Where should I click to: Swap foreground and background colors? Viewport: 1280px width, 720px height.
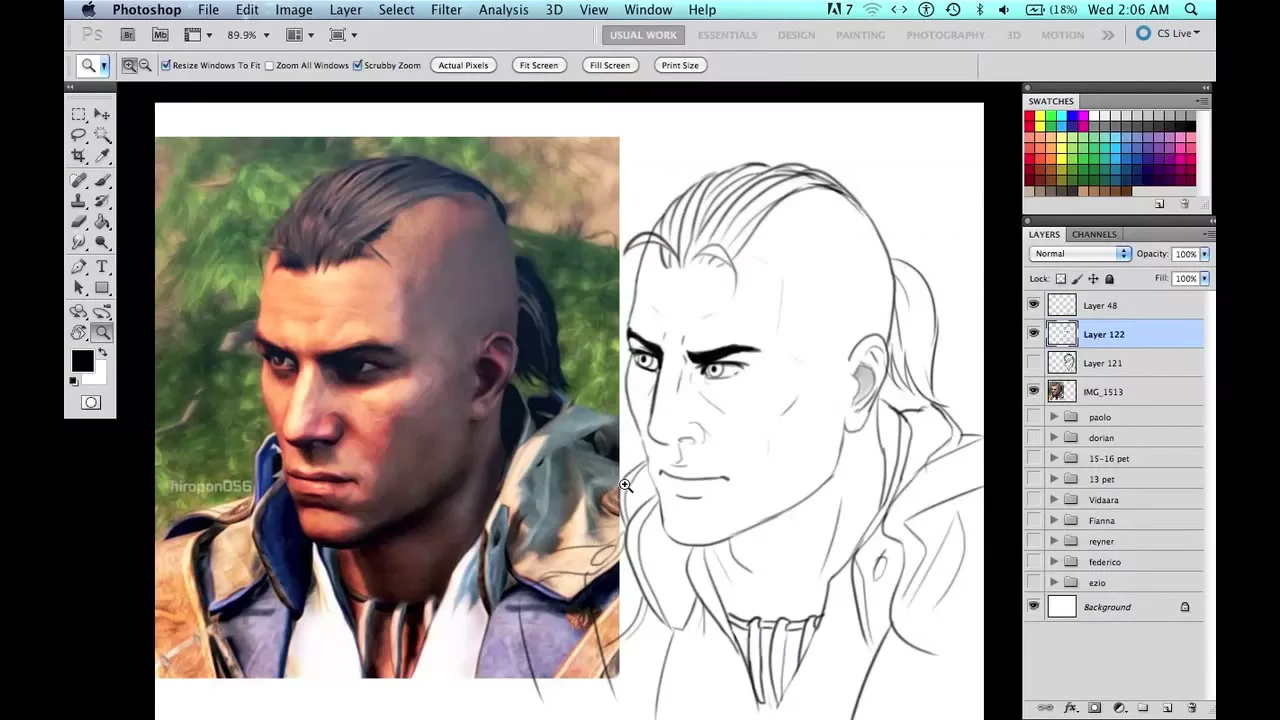tap(101, 353)
